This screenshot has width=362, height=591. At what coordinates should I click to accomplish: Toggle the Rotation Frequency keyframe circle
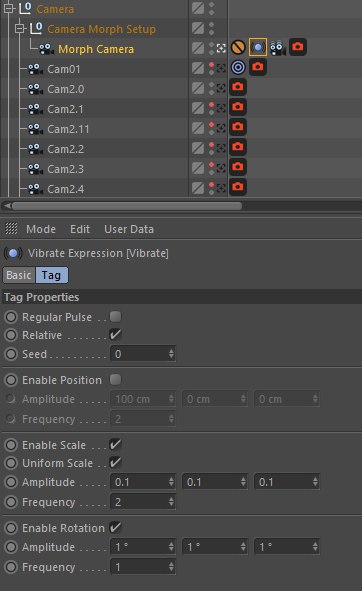[x=11, y=567]
